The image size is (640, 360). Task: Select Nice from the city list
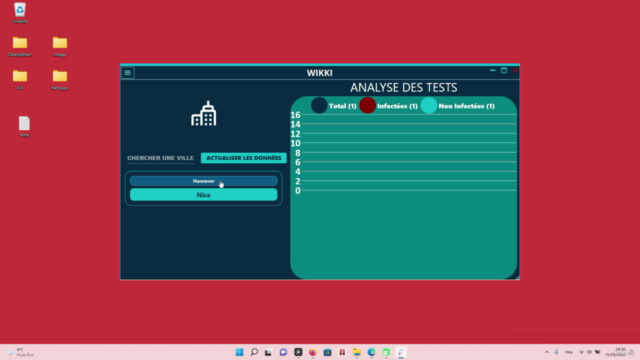tap(204, 195)
